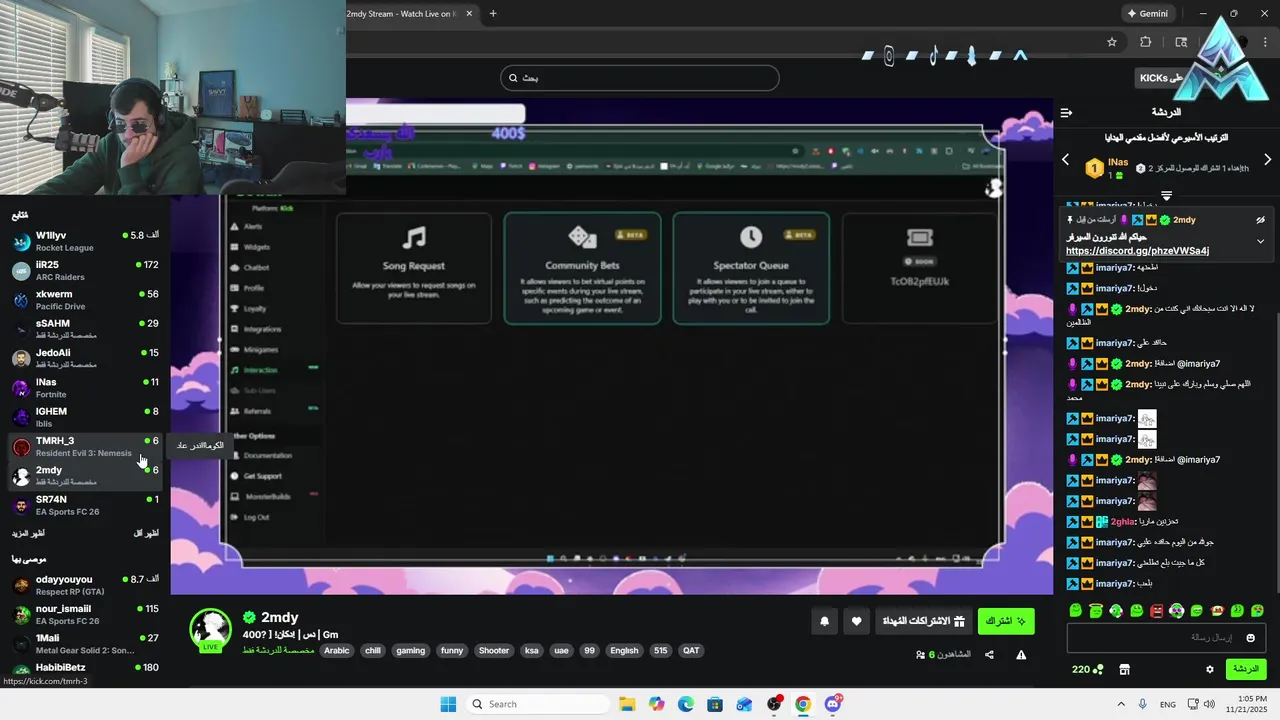Switch to Chrome in taskbar
The image size is (1280, 720).
(803, 704)
